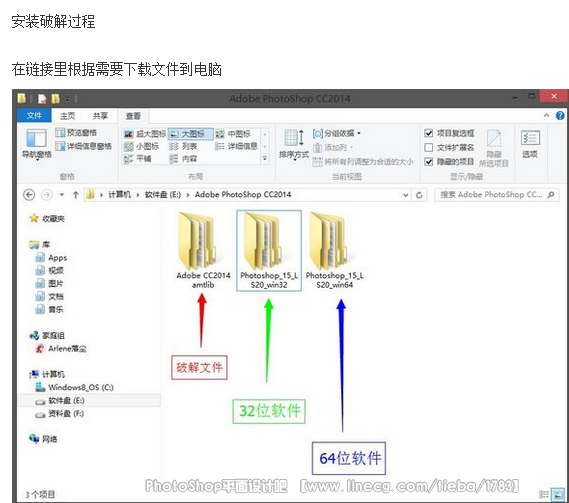Click the 隐藏所选项目 button
This screenshot has width=569, height=503.
pos(494,148)
